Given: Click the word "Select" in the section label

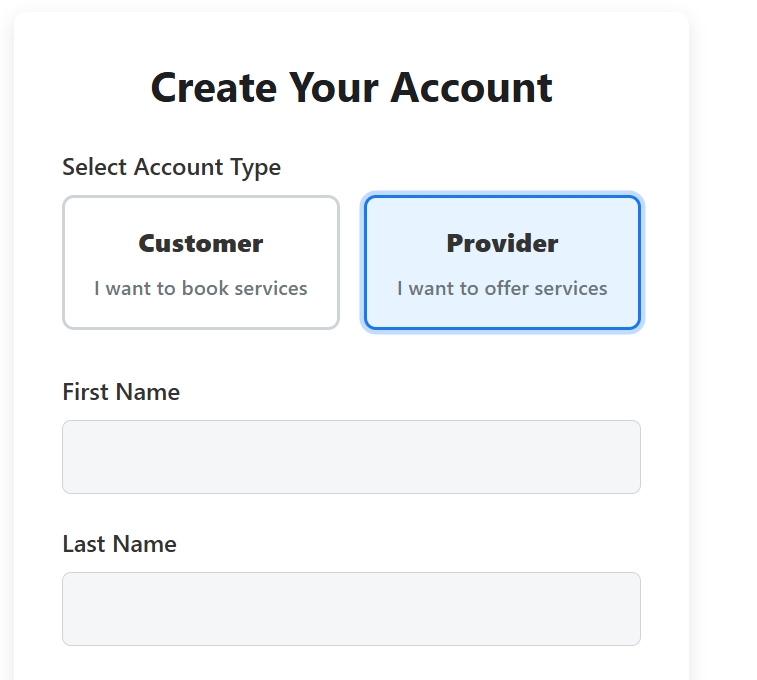Looking at the screenshot, I should click(94, 167).
